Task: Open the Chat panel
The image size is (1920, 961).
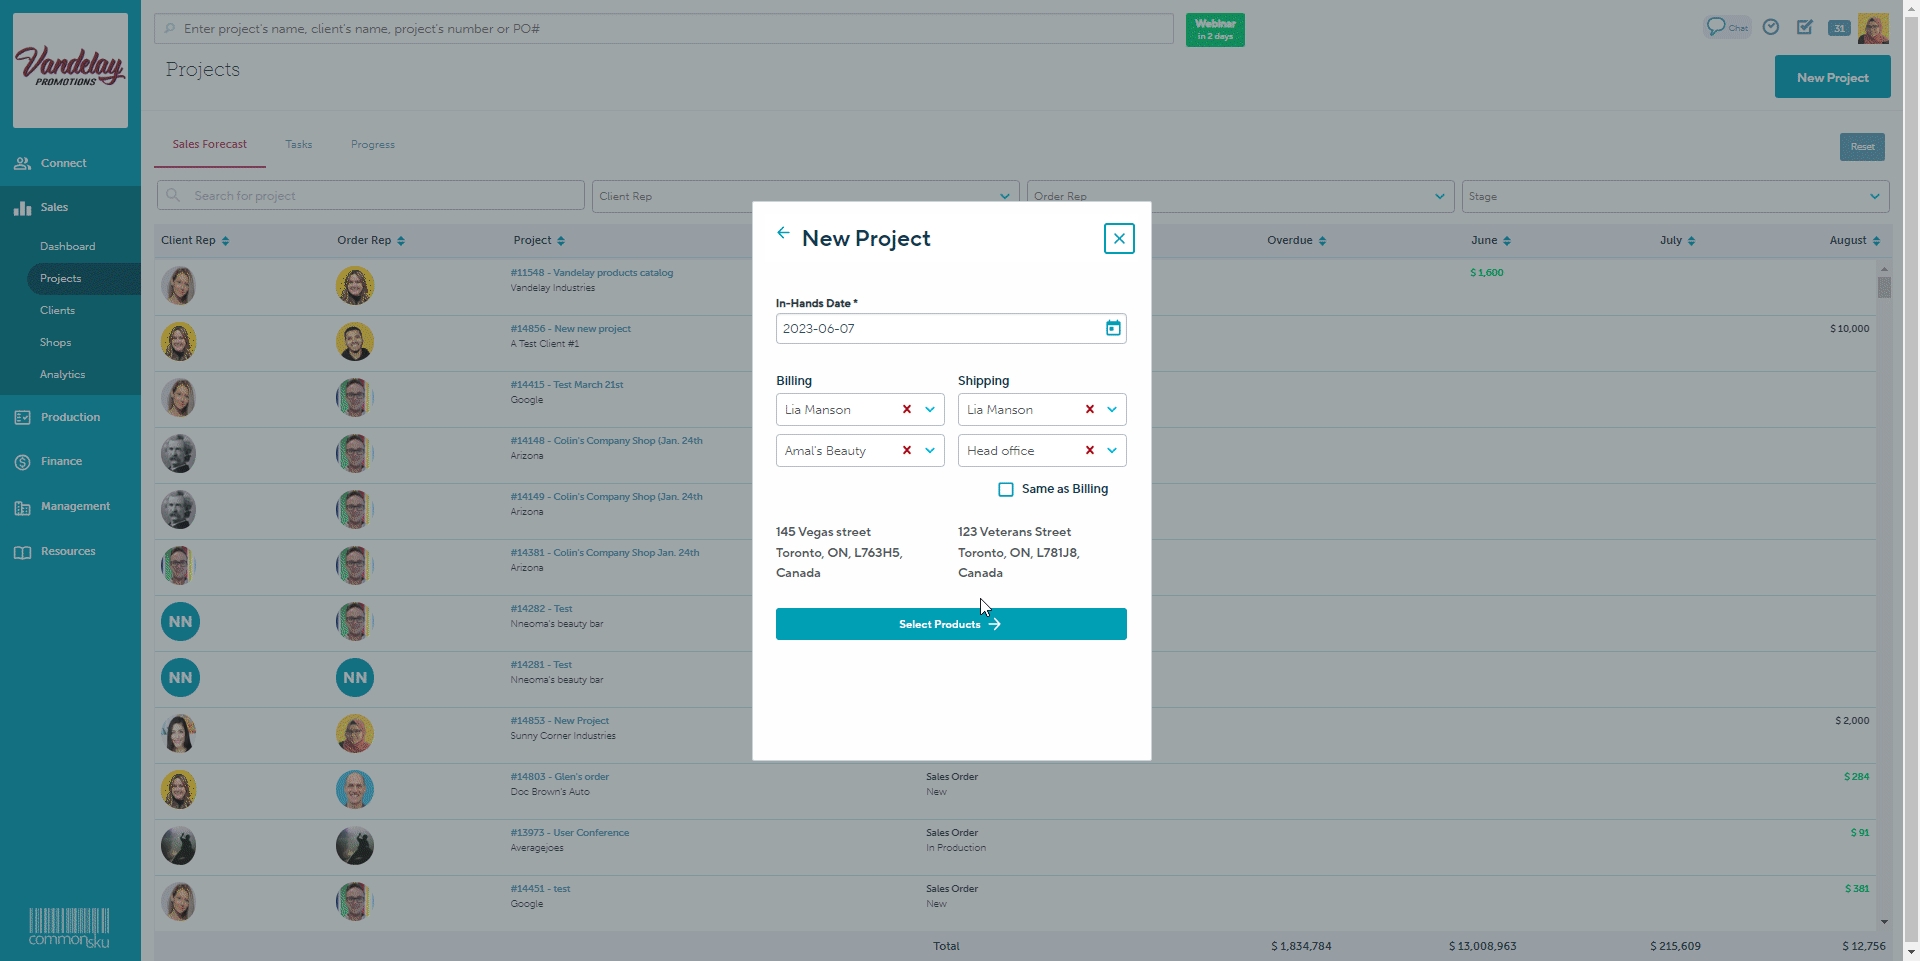Action: tap(1728, 27)
